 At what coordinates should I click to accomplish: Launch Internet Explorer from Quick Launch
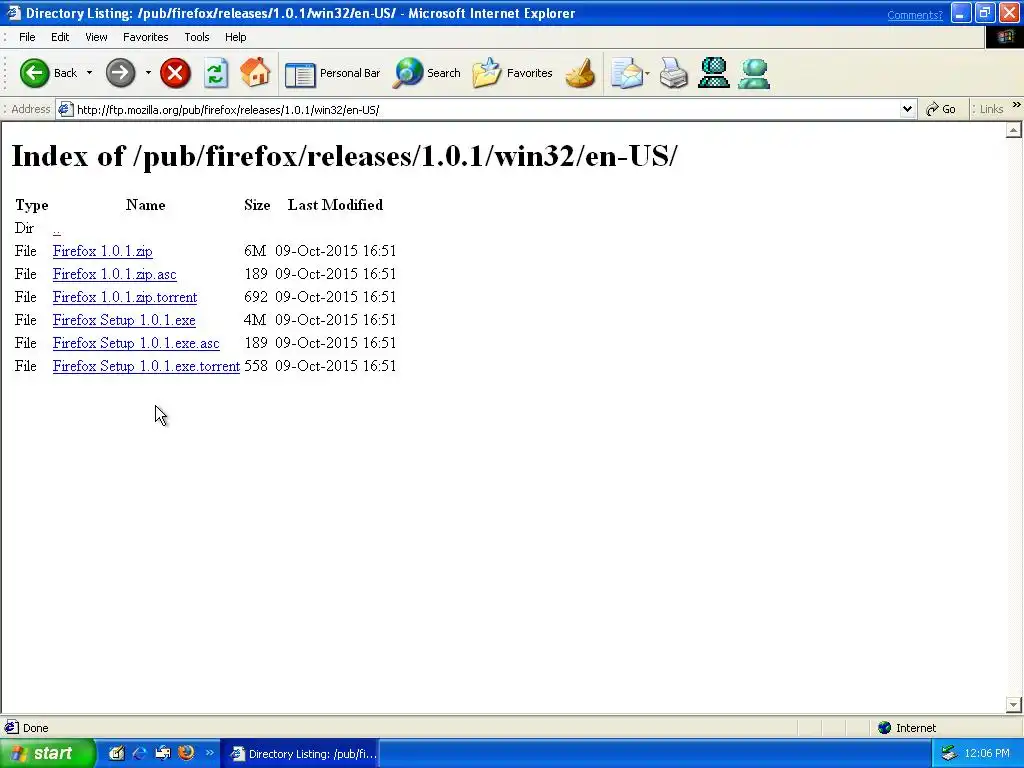[139, 754]
